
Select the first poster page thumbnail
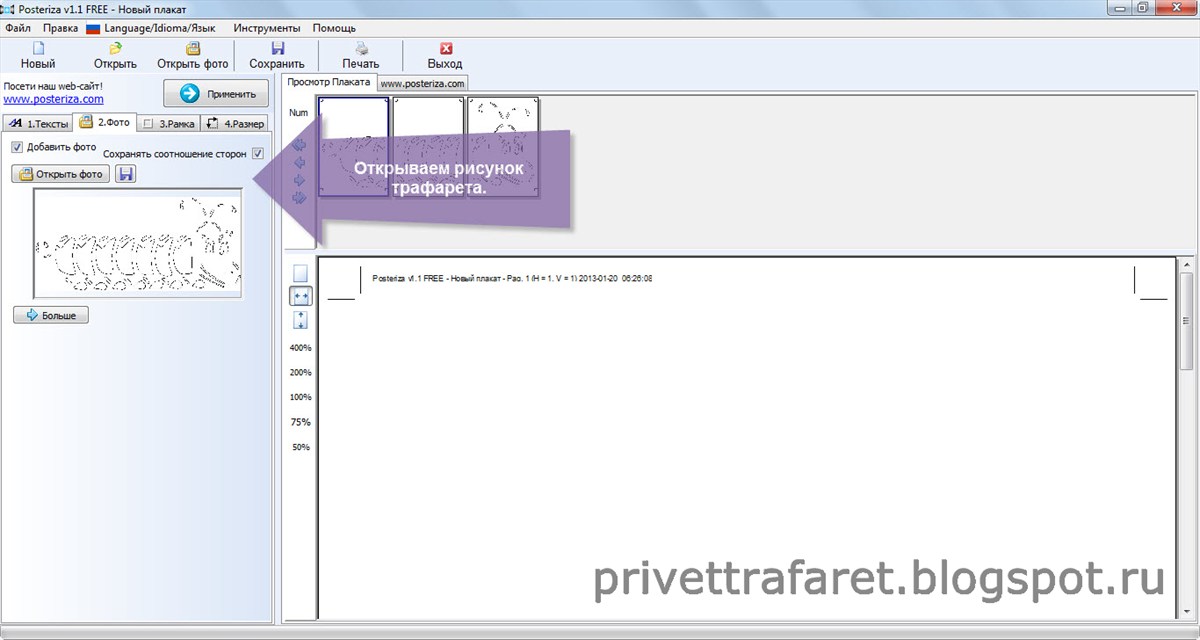(x=353, y=146)
